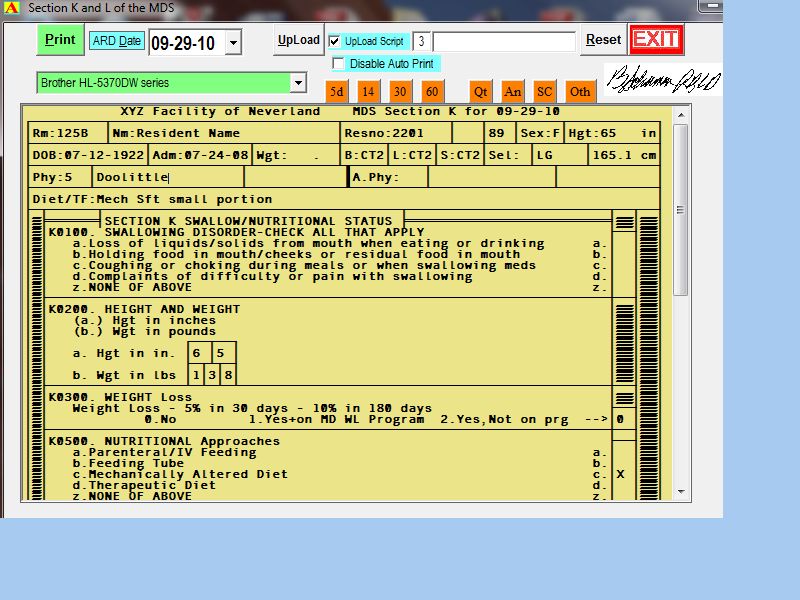Click the scroll down arrow of form
The width and height of the screenshot is (800, 600).
coord(681,491)
